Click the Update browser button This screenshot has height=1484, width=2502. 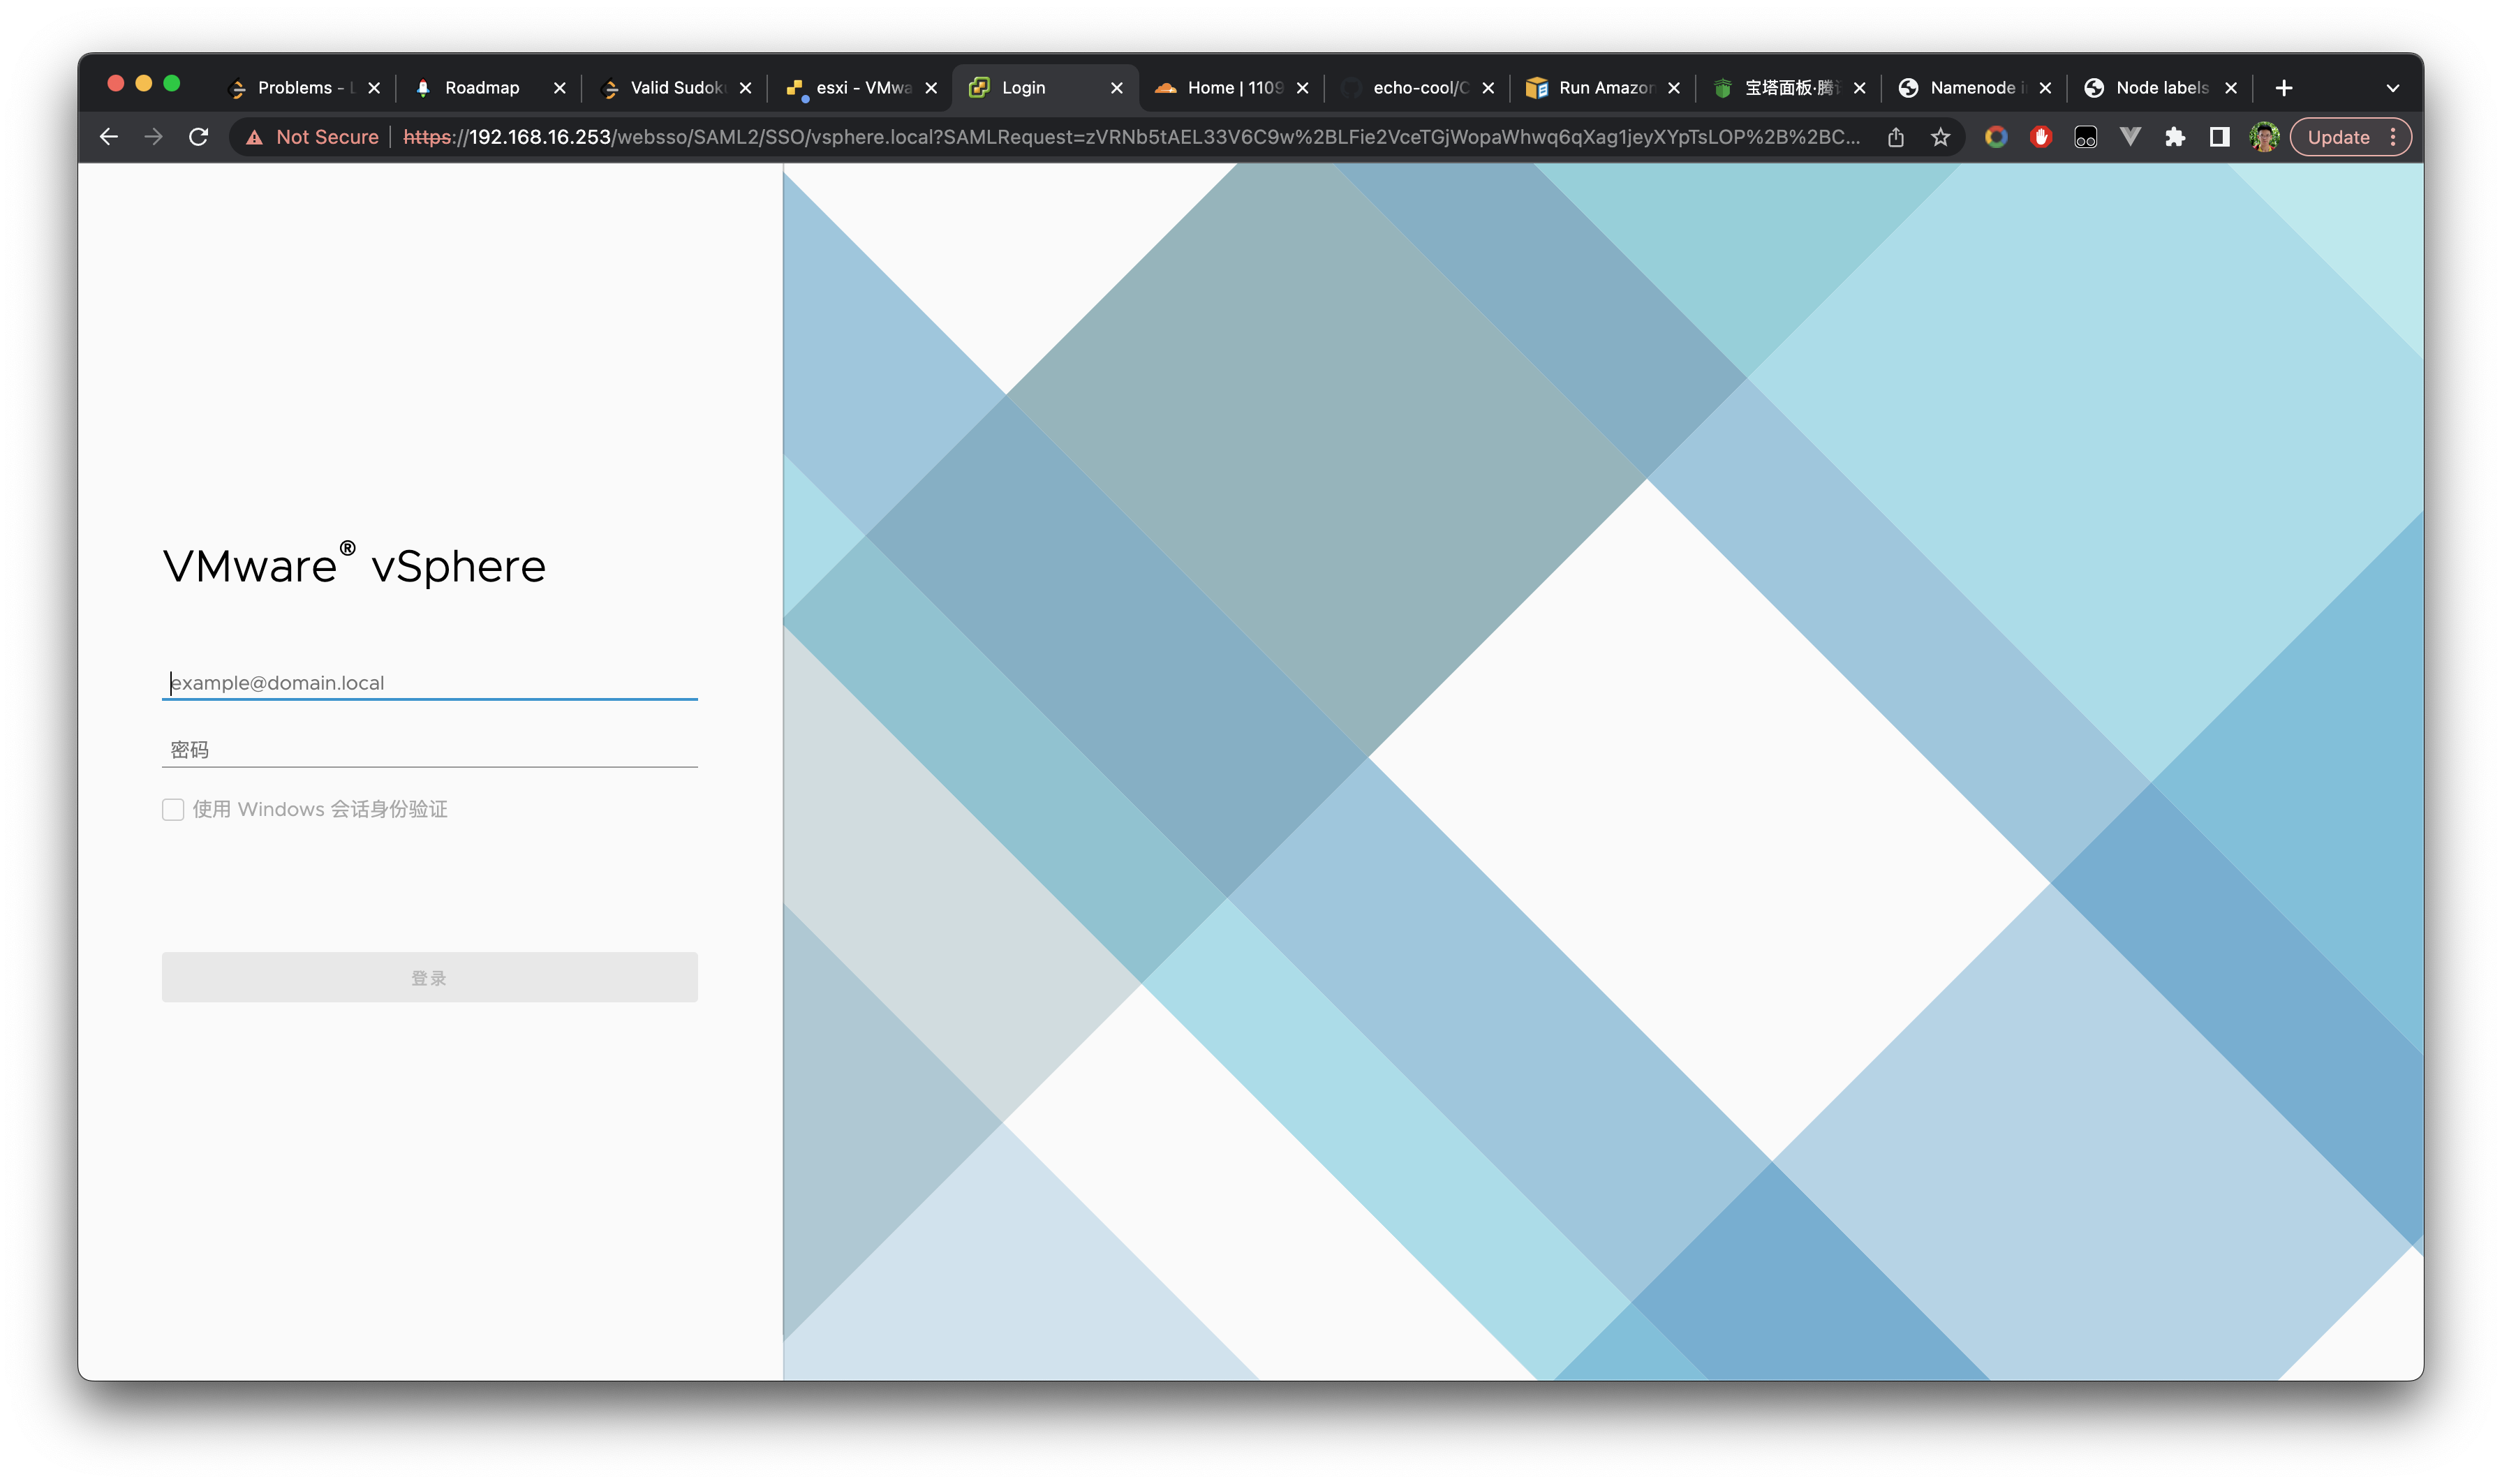[x=2338, y=137]
